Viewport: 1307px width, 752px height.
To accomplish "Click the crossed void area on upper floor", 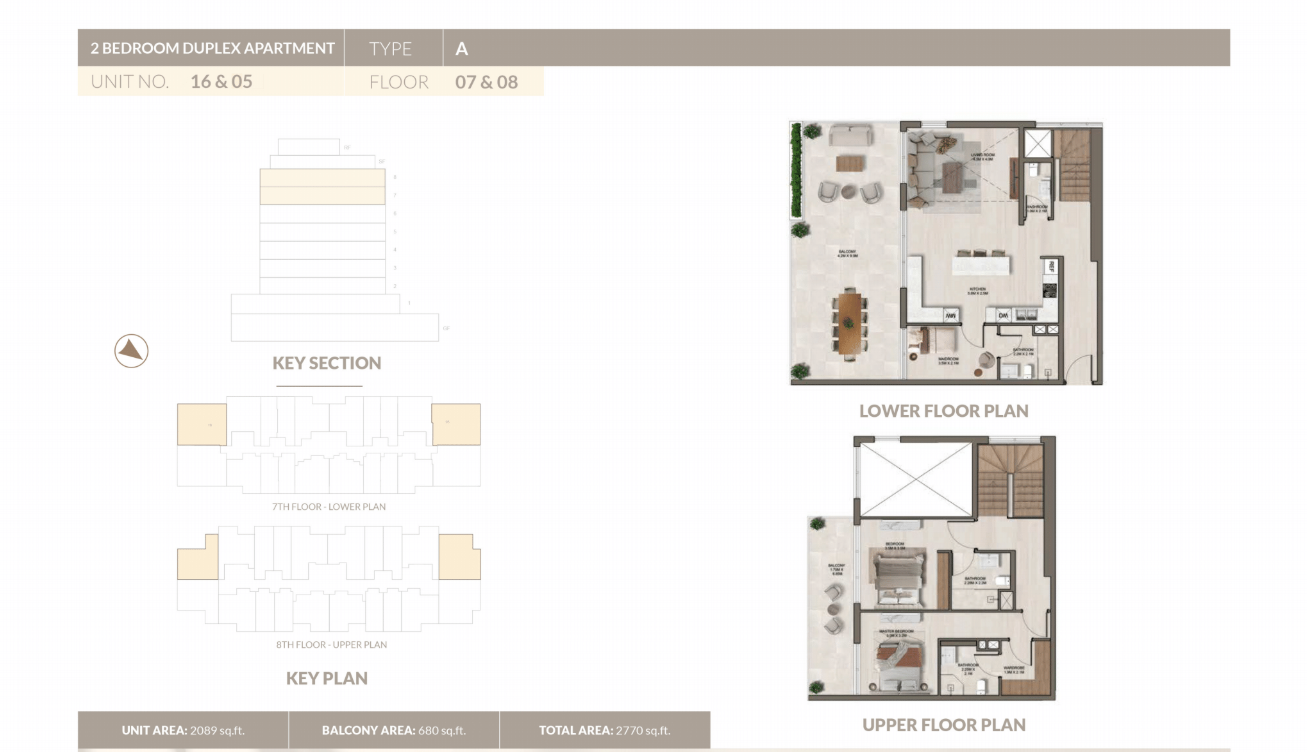I will (x=916, y=479).
